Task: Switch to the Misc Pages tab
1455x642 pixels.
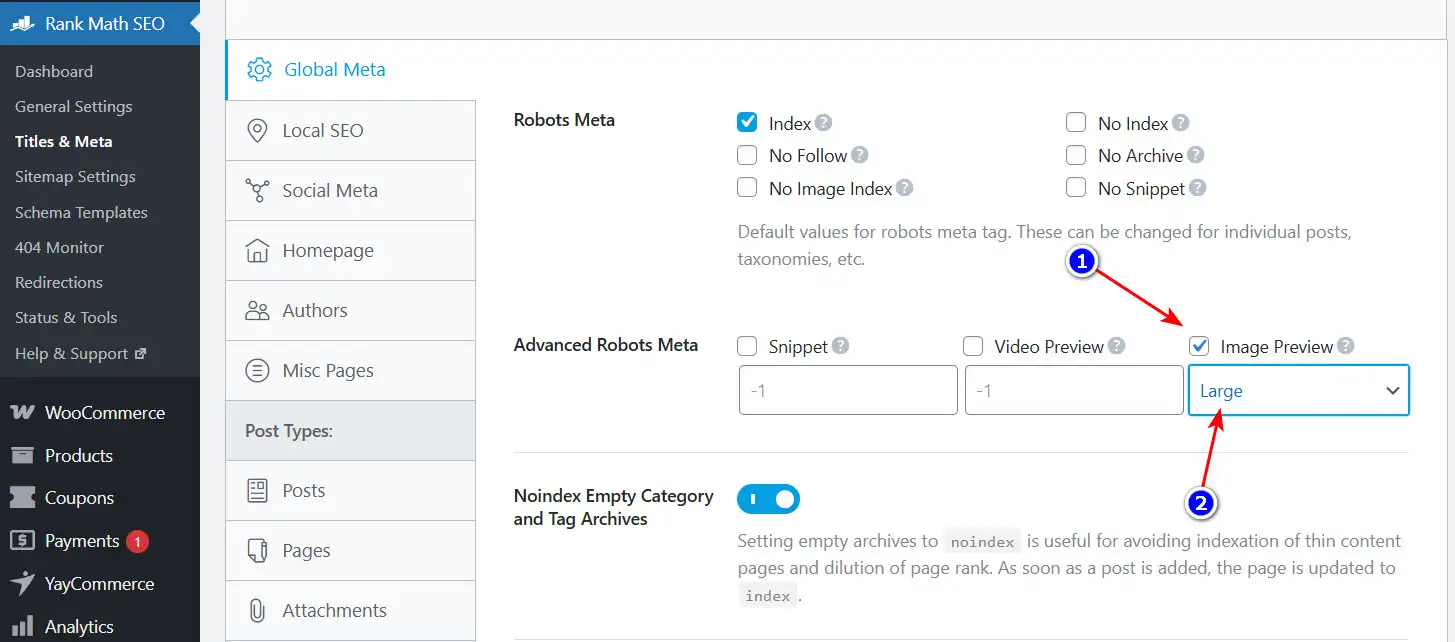Action: tap(330, 370)
